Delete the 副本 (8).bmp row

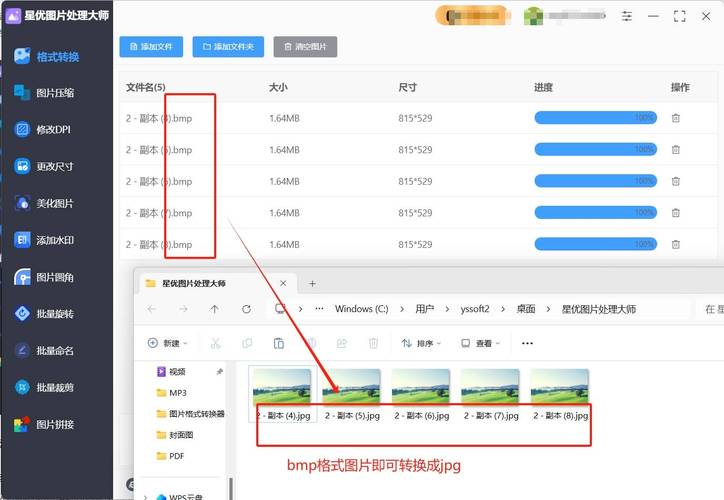click(x=676, y=244)
